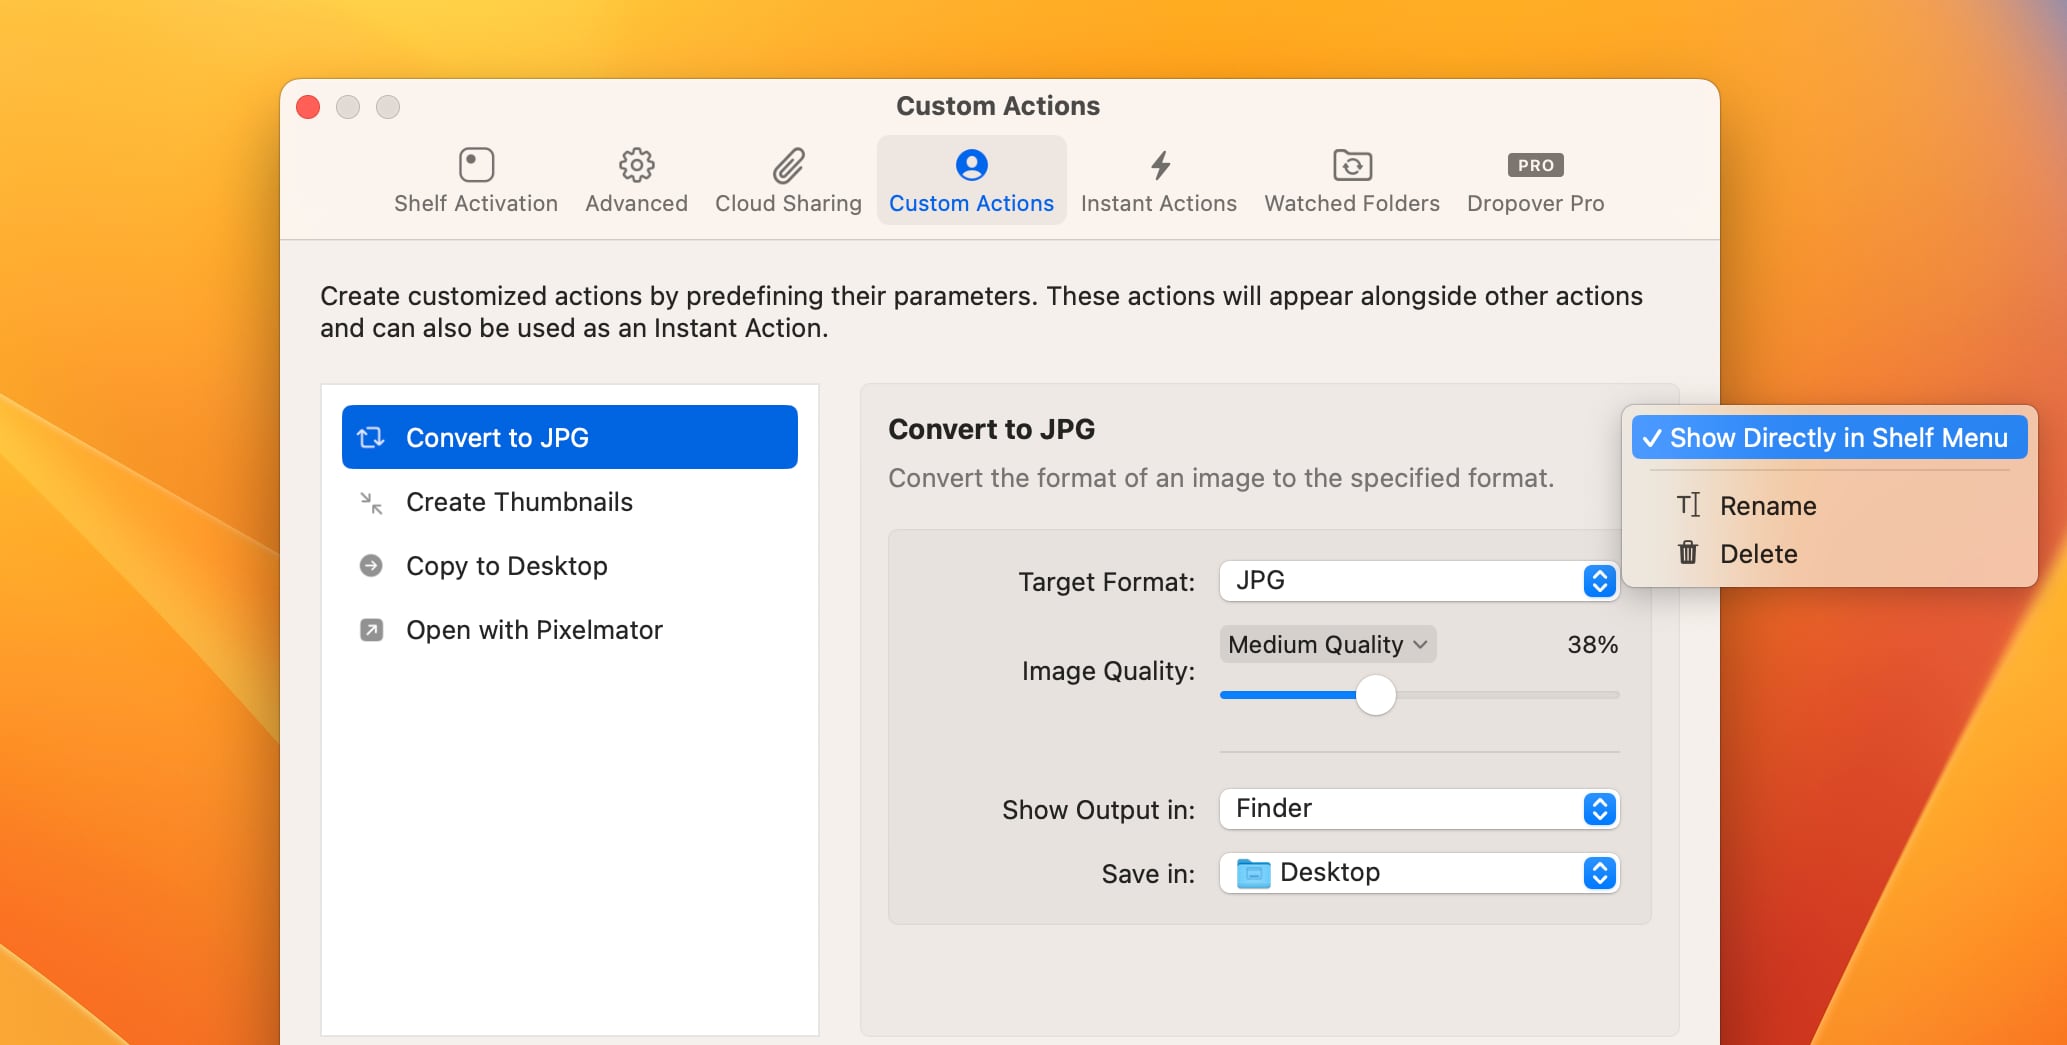Expand the Target Format JPG dropdown
Screen dimensions: 2067x1045
click(1418, 581)
